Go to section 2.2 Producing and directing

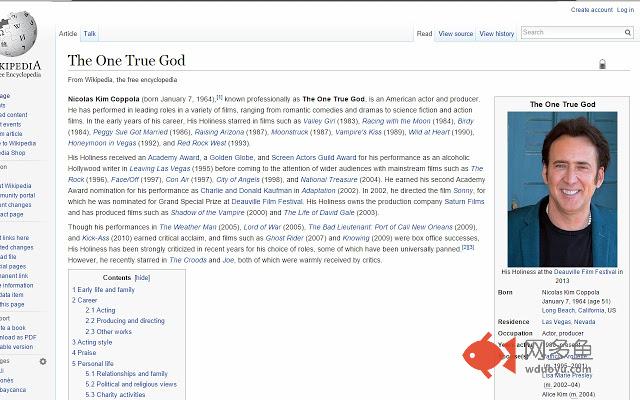tap(125, 321)
